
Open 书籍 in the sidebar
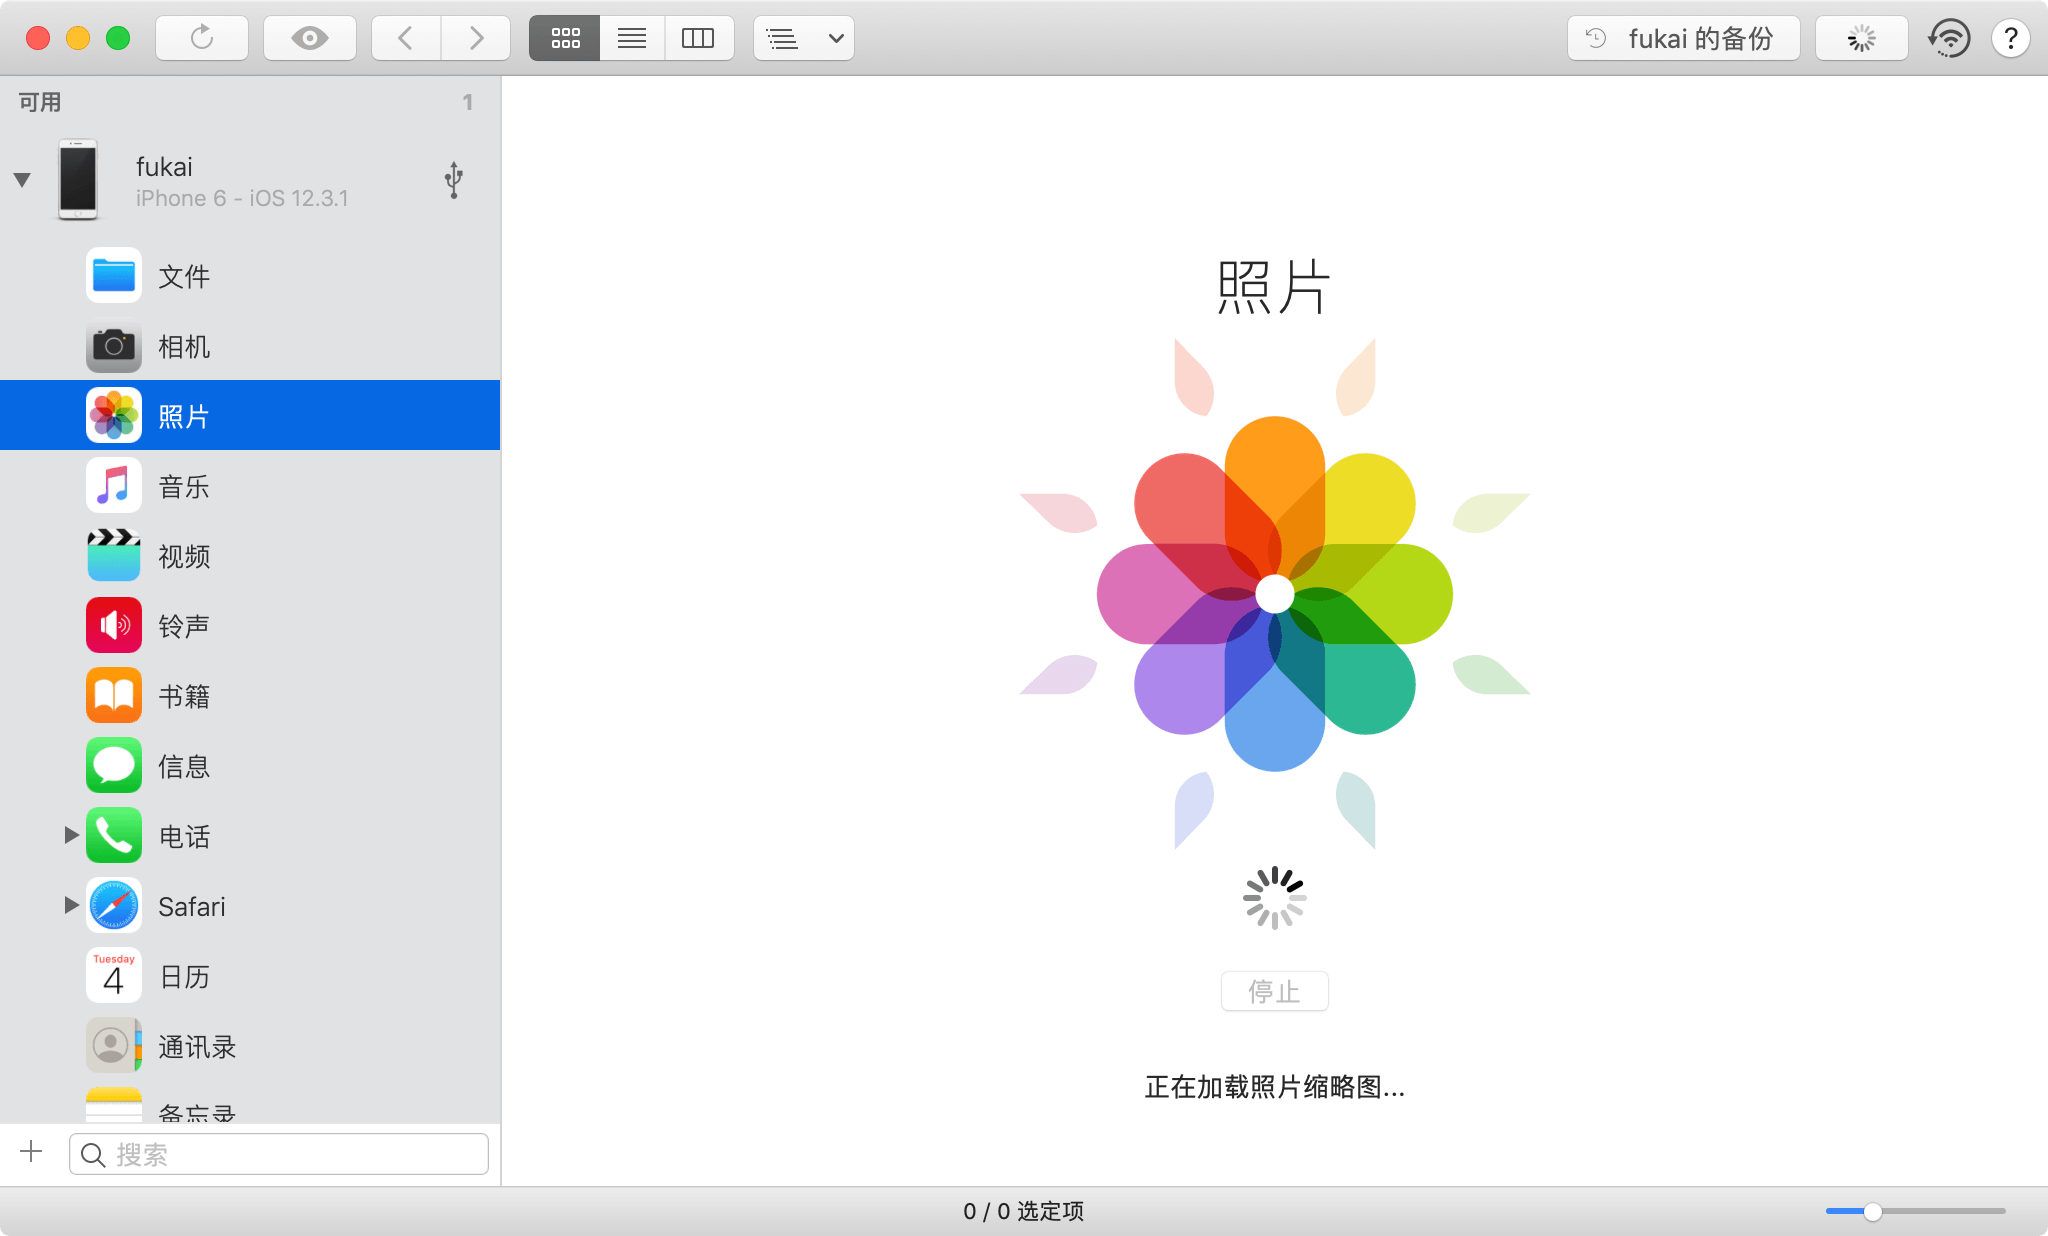[250, 695]
